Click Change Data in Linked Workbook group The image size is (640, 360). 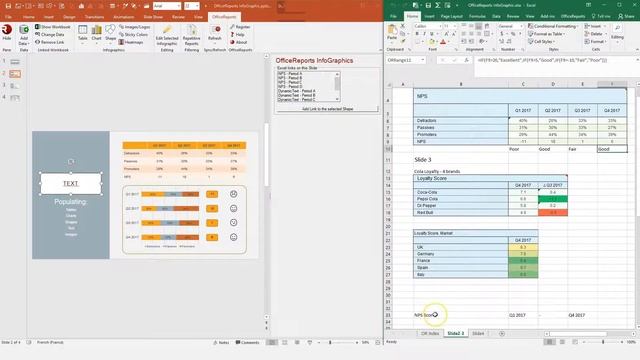pos(49,35)
